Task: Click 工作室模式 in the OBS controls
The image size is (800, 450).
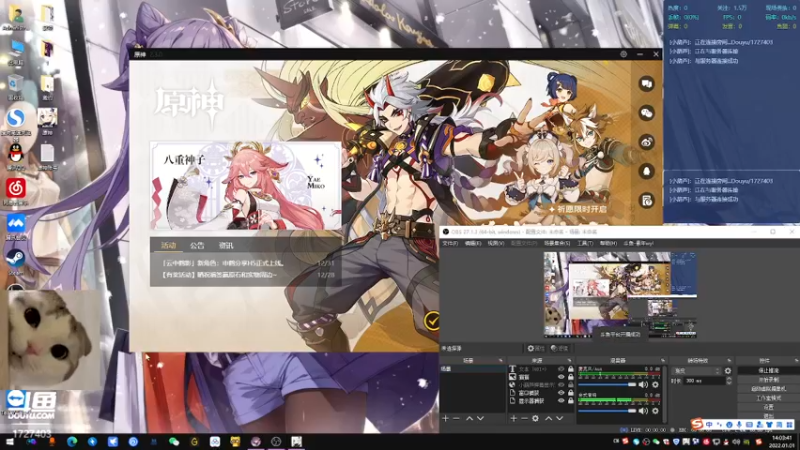Action: coord(768,398)
